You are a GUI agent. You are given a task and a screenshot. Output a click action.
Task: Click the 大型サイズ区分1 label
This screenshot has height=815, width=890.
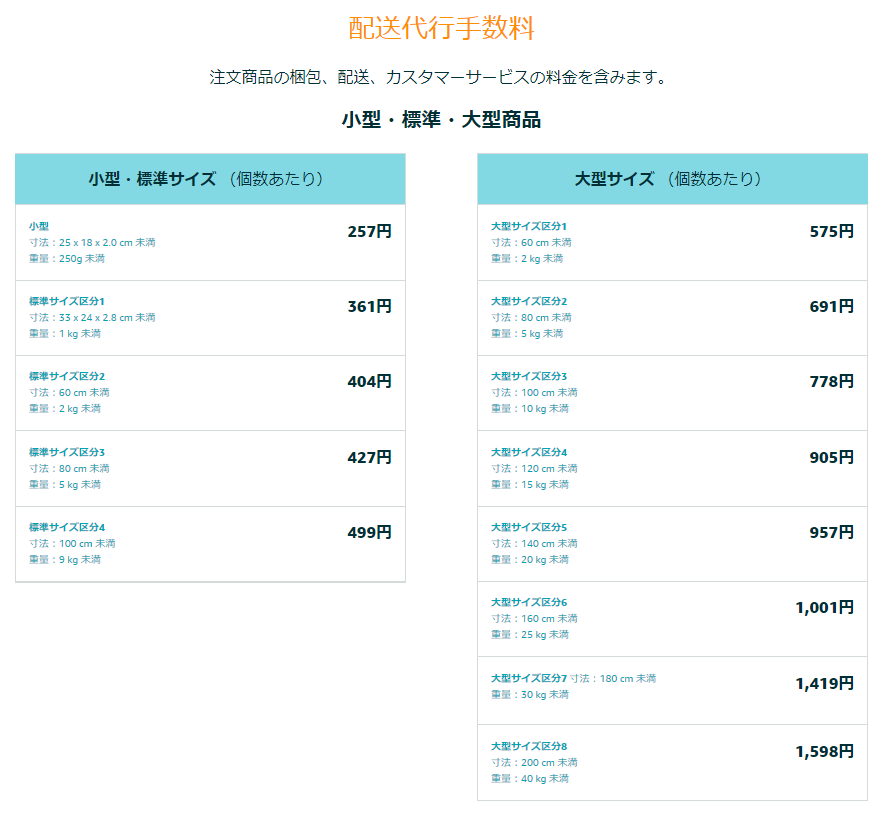pos(529,227)
